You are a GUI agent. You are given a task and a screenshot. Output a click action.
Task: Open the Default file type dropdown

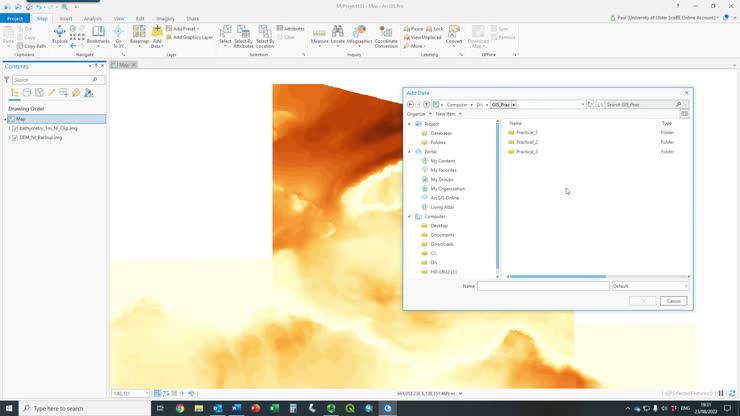pos(649,286)
